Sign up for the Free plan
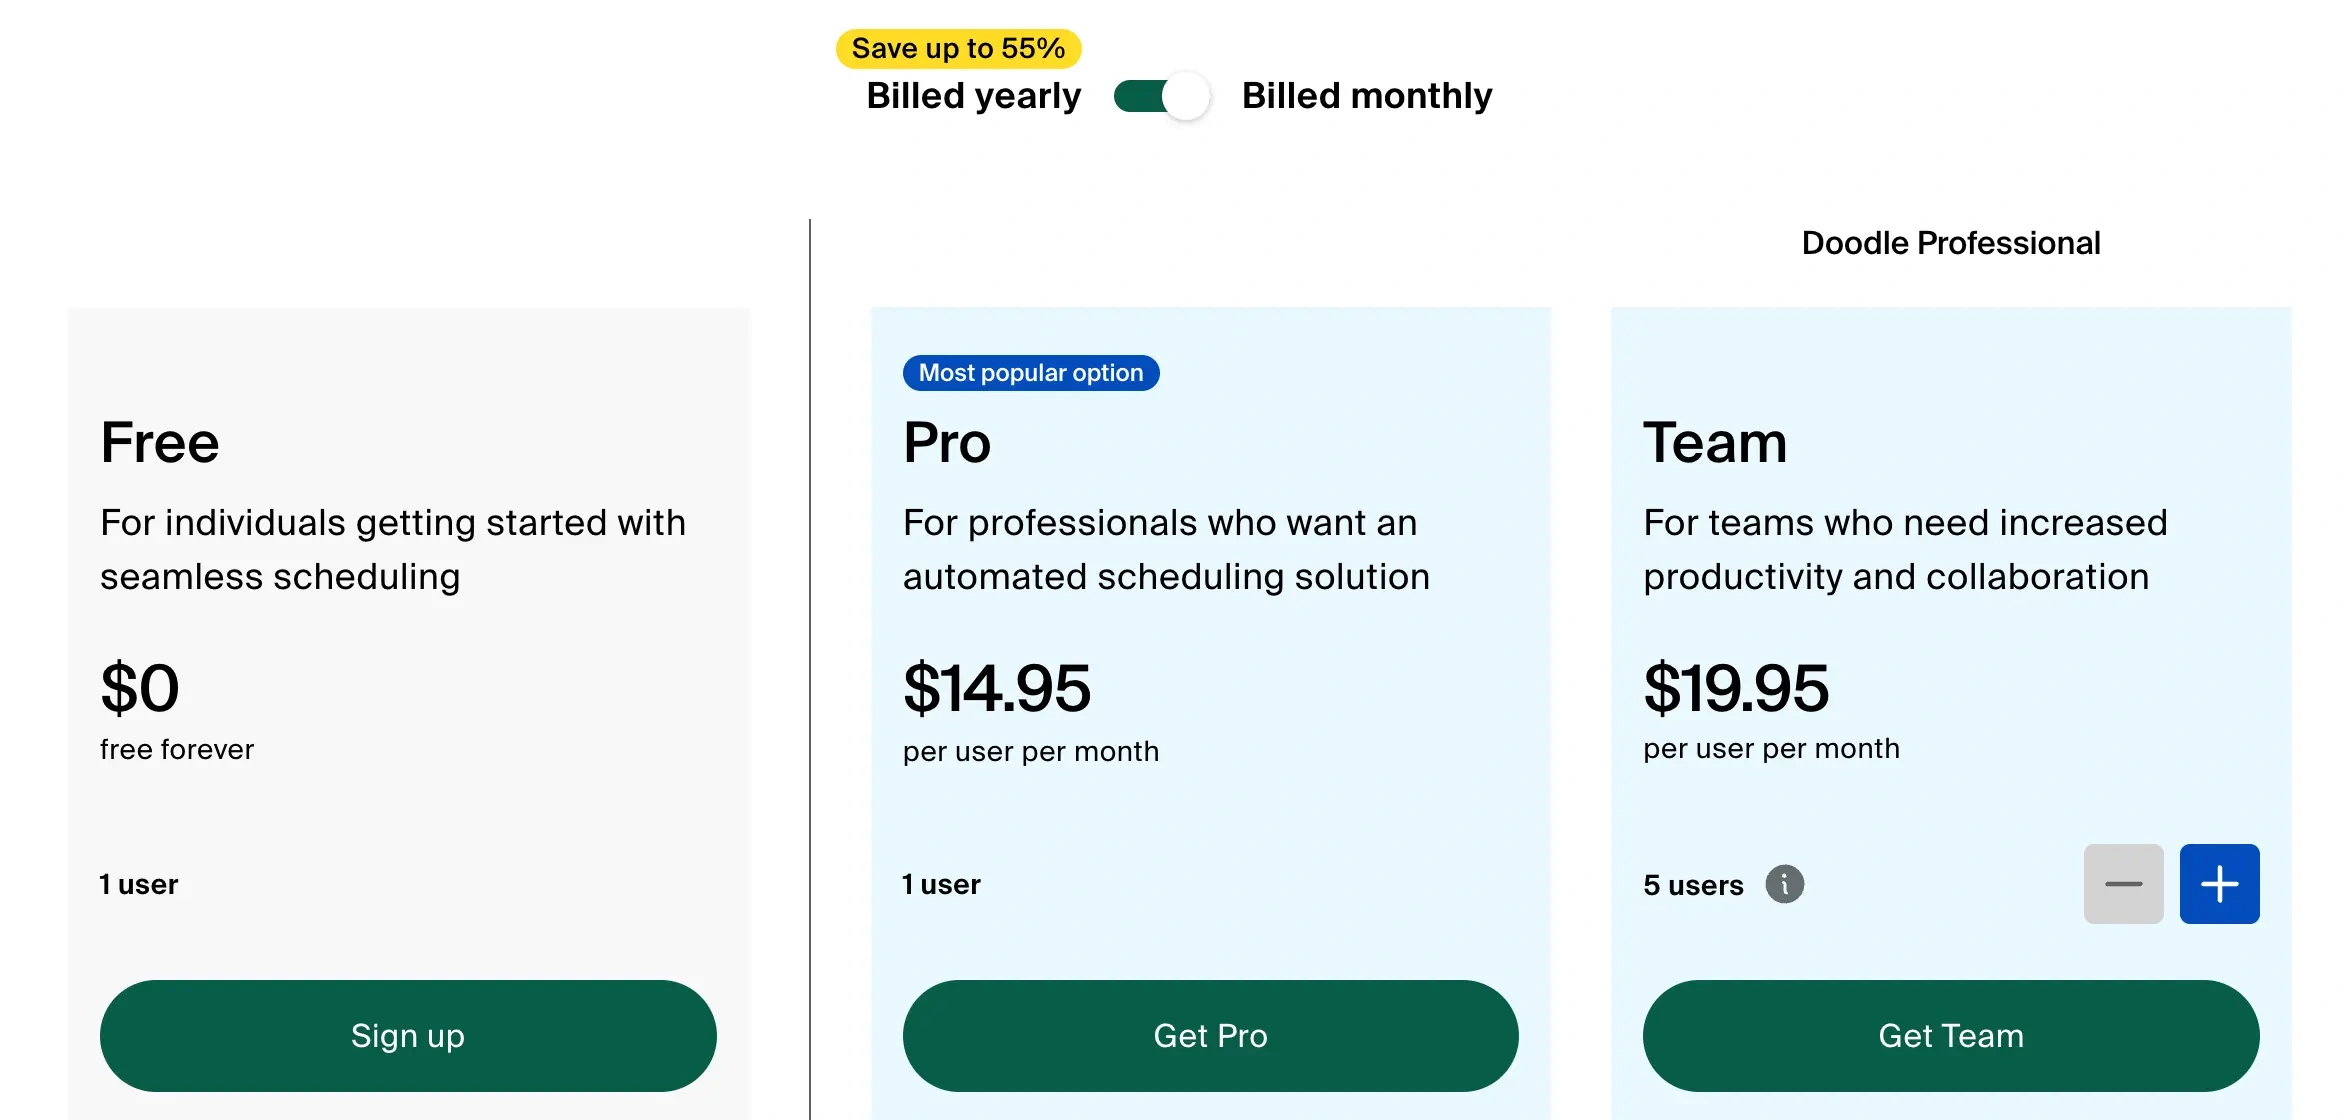The width and height of the screenshot is (2352, 1120). [408, 1036]
